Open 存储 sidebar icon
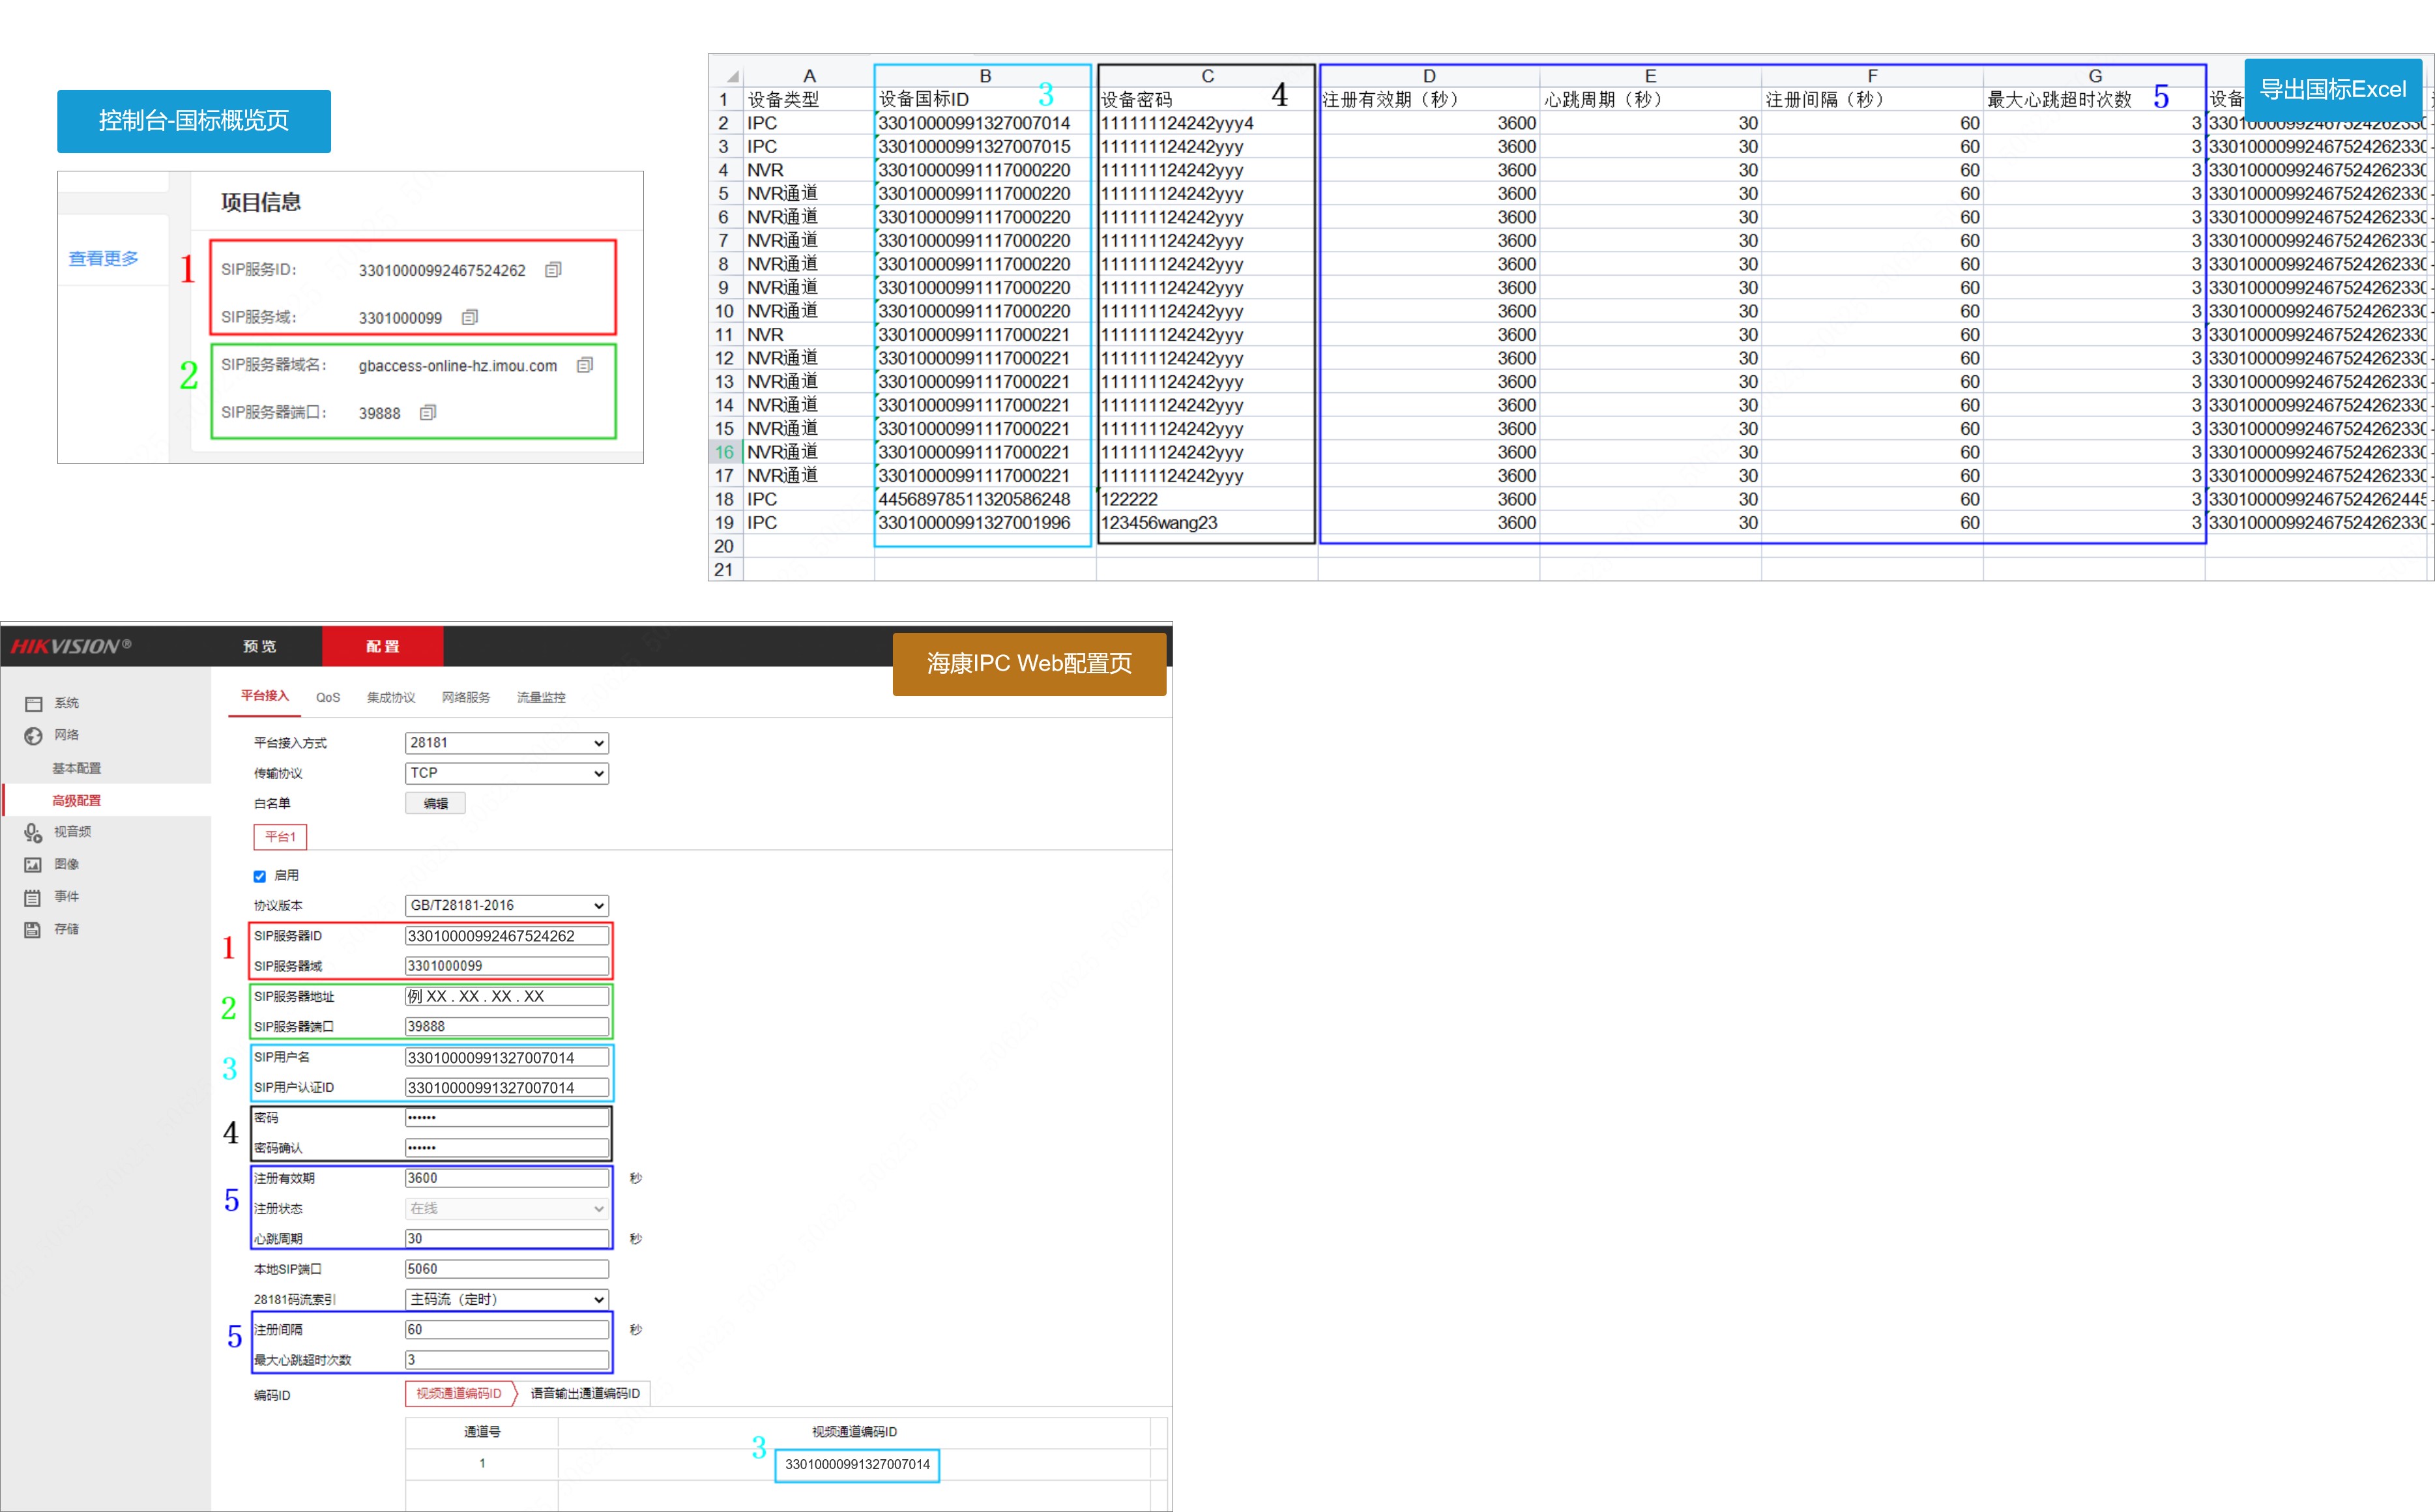This screenshot has height=1512, width=2435. click(33, 929)
